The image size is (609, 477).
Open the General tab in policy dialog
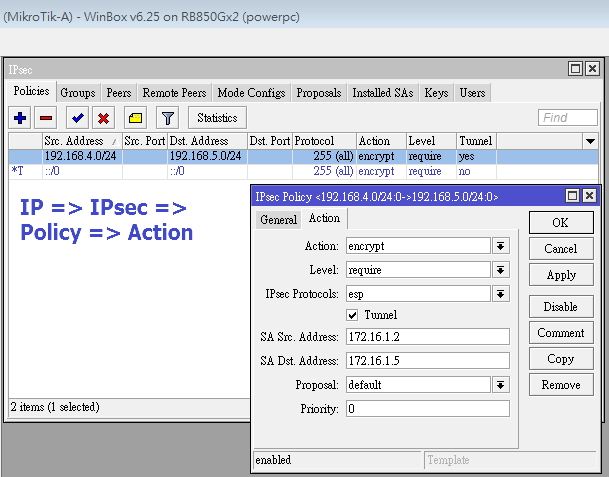point(278,220)
